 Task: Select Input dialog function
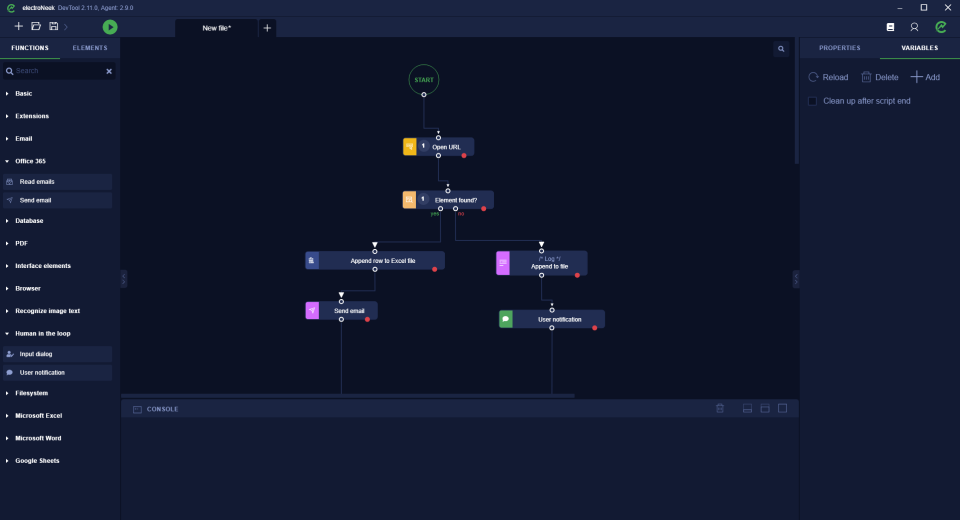(58, 354)
